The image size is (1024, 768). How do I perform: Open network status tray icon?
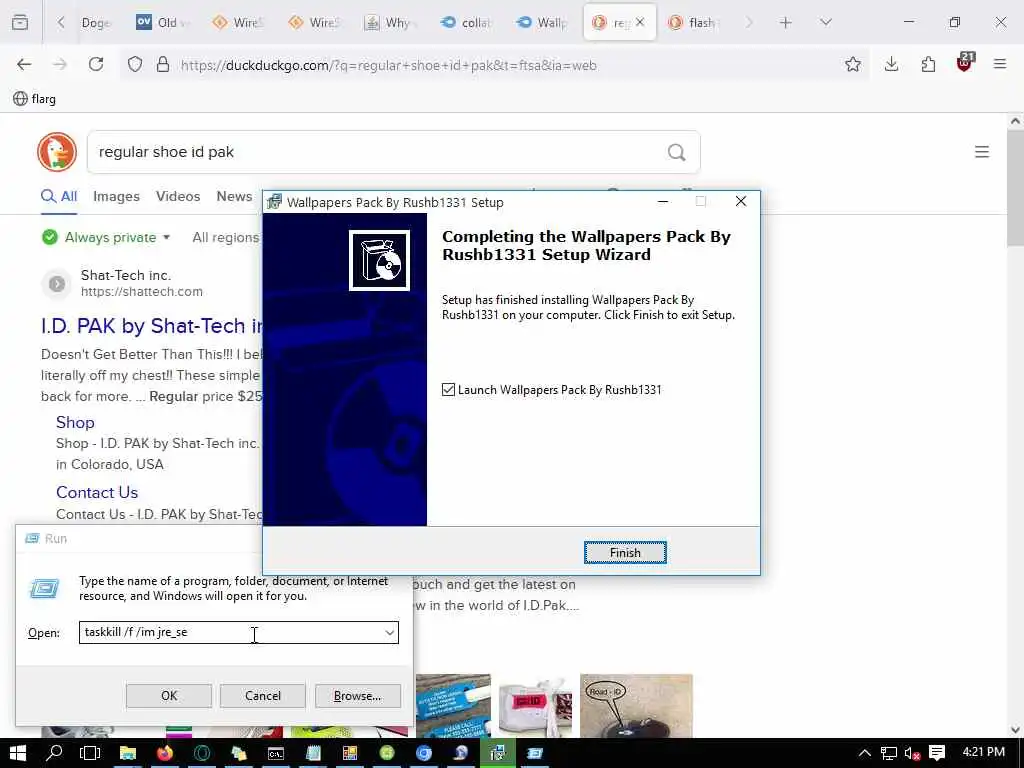point(888,753)
